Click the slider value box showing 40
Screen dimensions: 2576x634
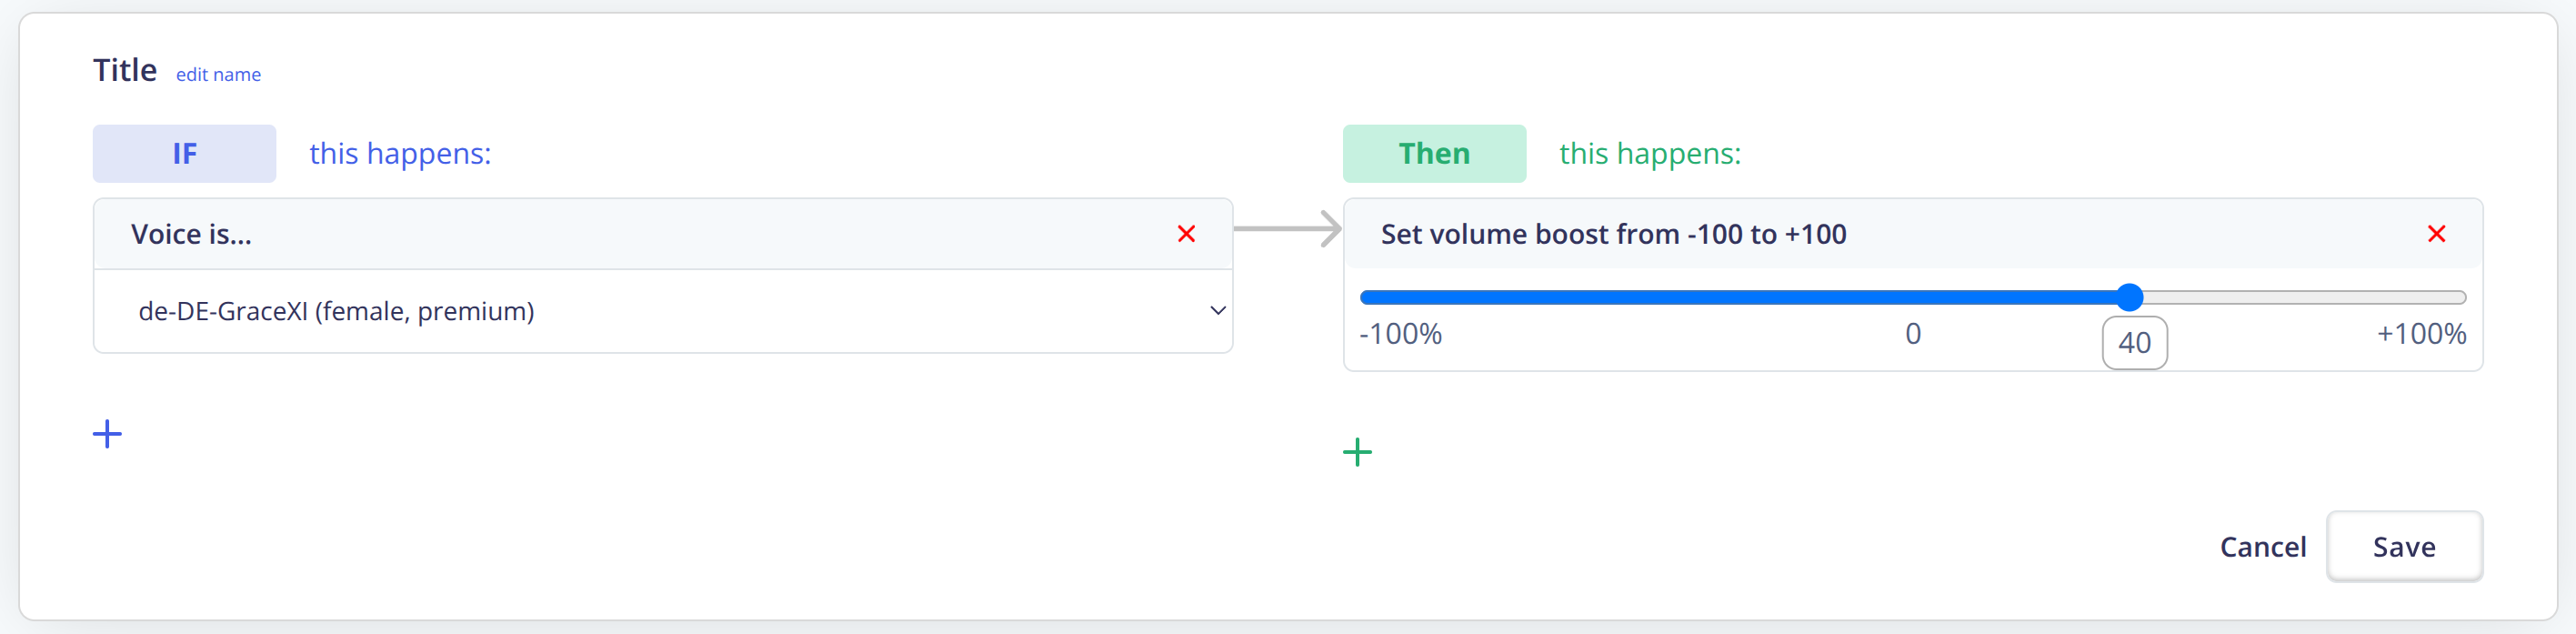click(x=2134, y=343)
